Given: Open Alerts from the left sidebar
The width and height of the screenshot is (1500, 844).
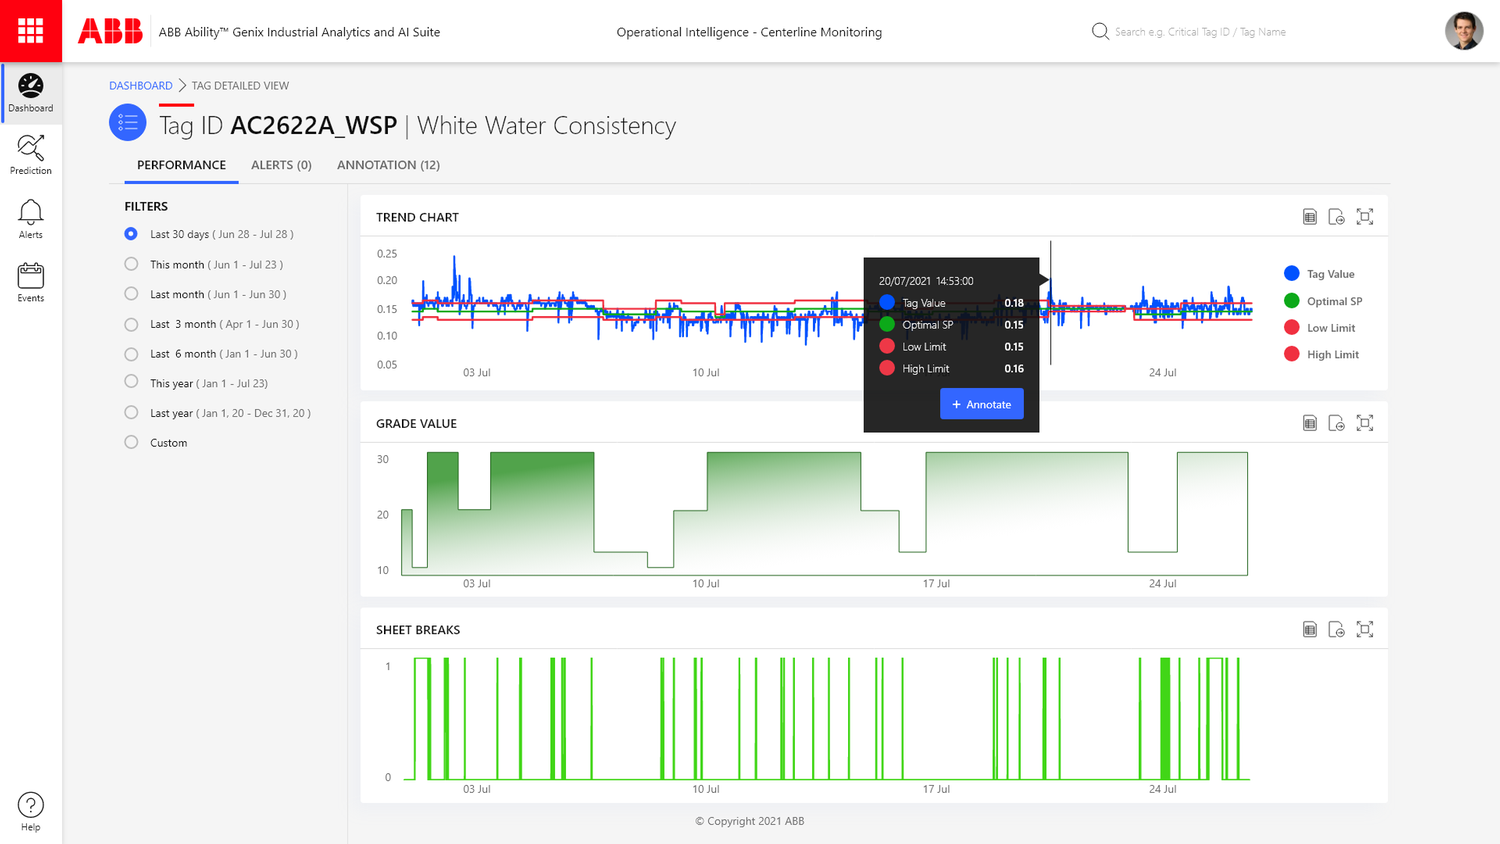Looking at the screenshot, I should pos(30,219).
